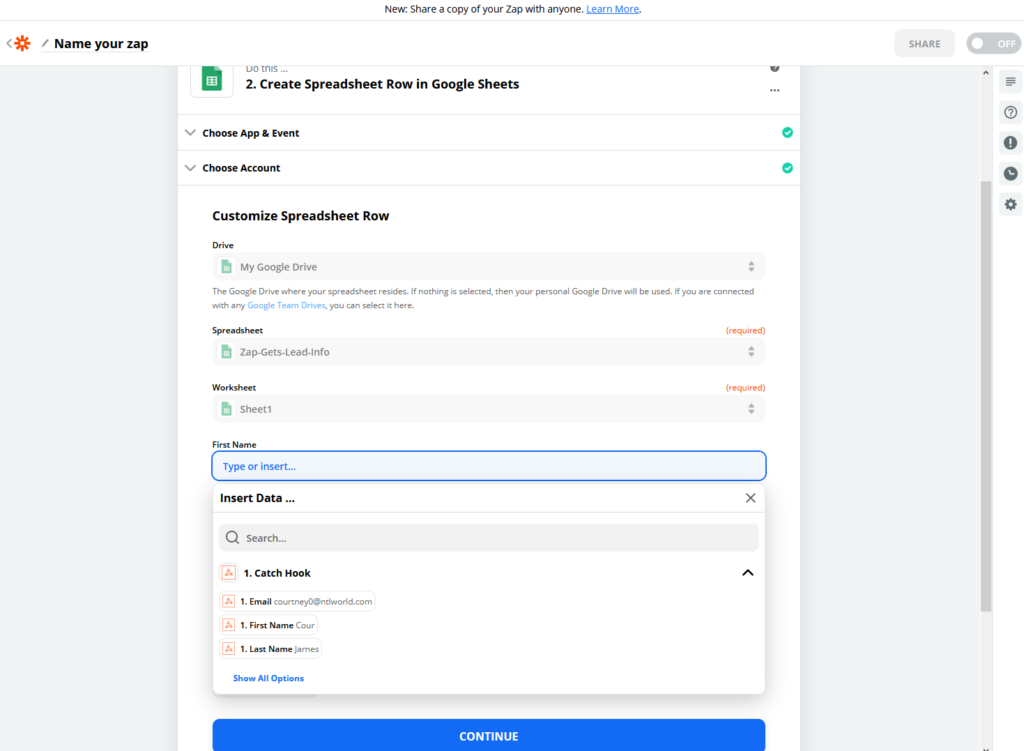Open the Spreadsheet Zap-Gets-Lead-Info dropdown

click(x=488, y=352)
